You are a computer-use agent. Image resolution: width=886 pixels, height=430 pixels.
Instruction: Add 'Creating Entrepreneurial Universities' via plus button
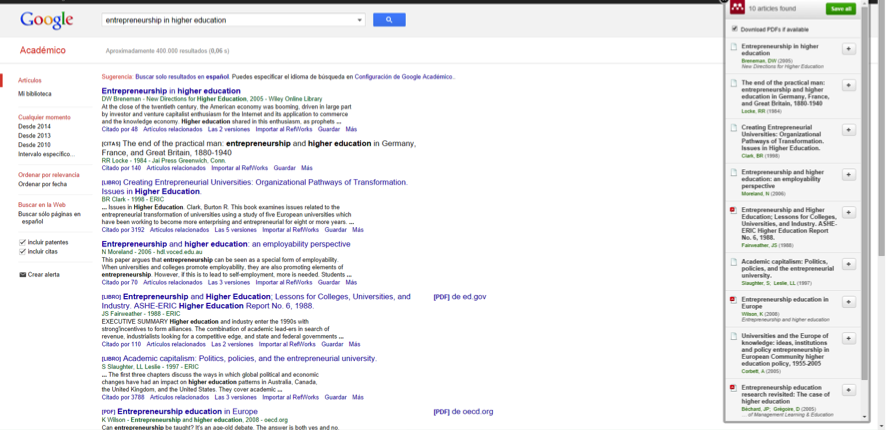[x=848, y=130]
